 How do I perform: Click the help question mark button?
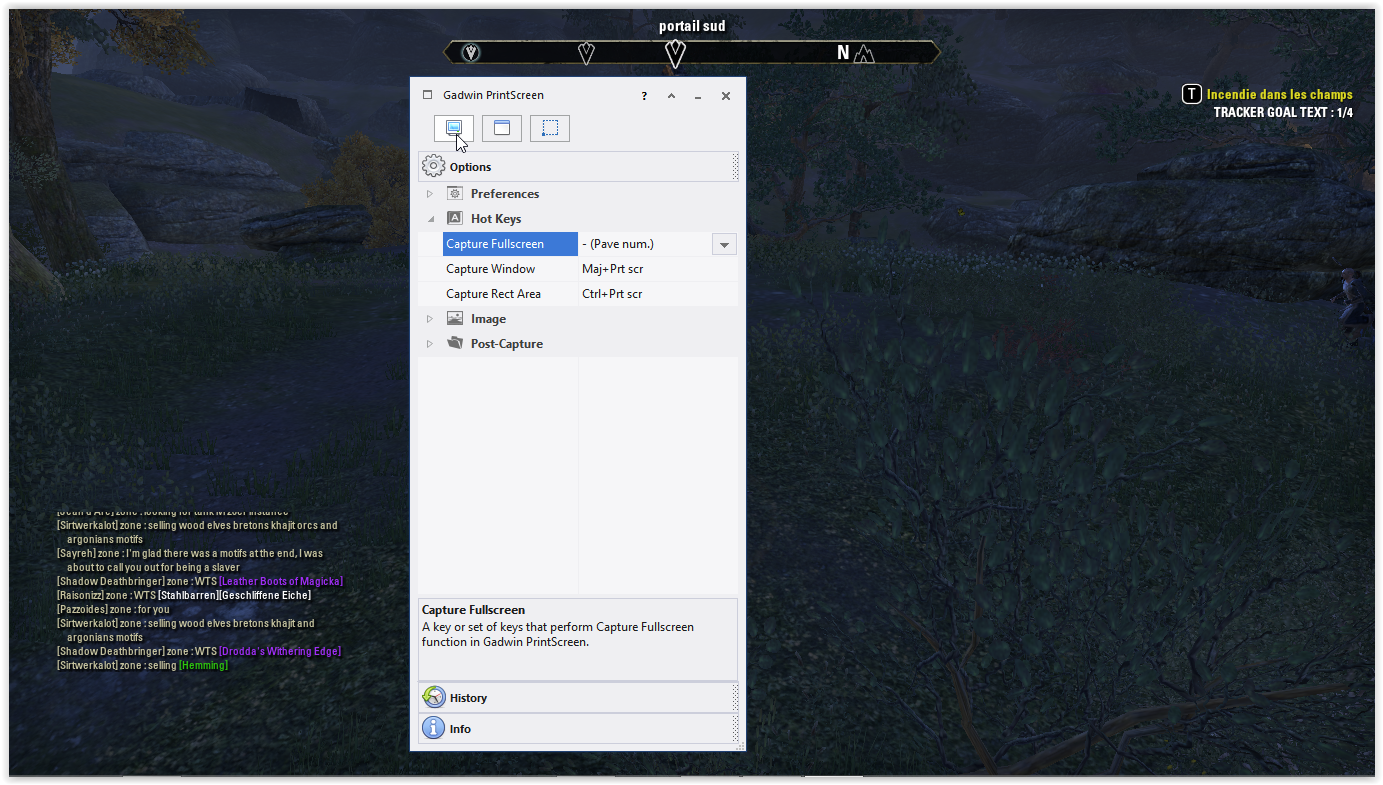[x=644, y=96]
